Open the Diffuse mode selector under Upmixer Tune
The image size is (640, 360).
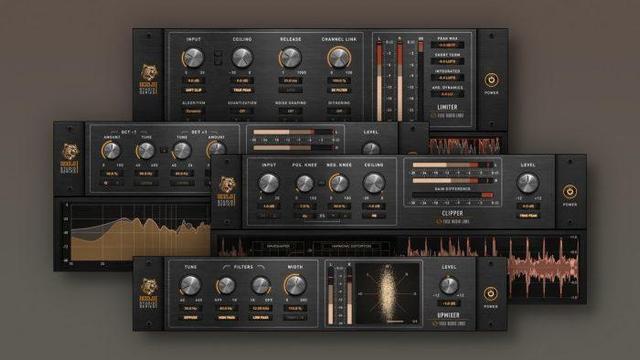(191, 318)
